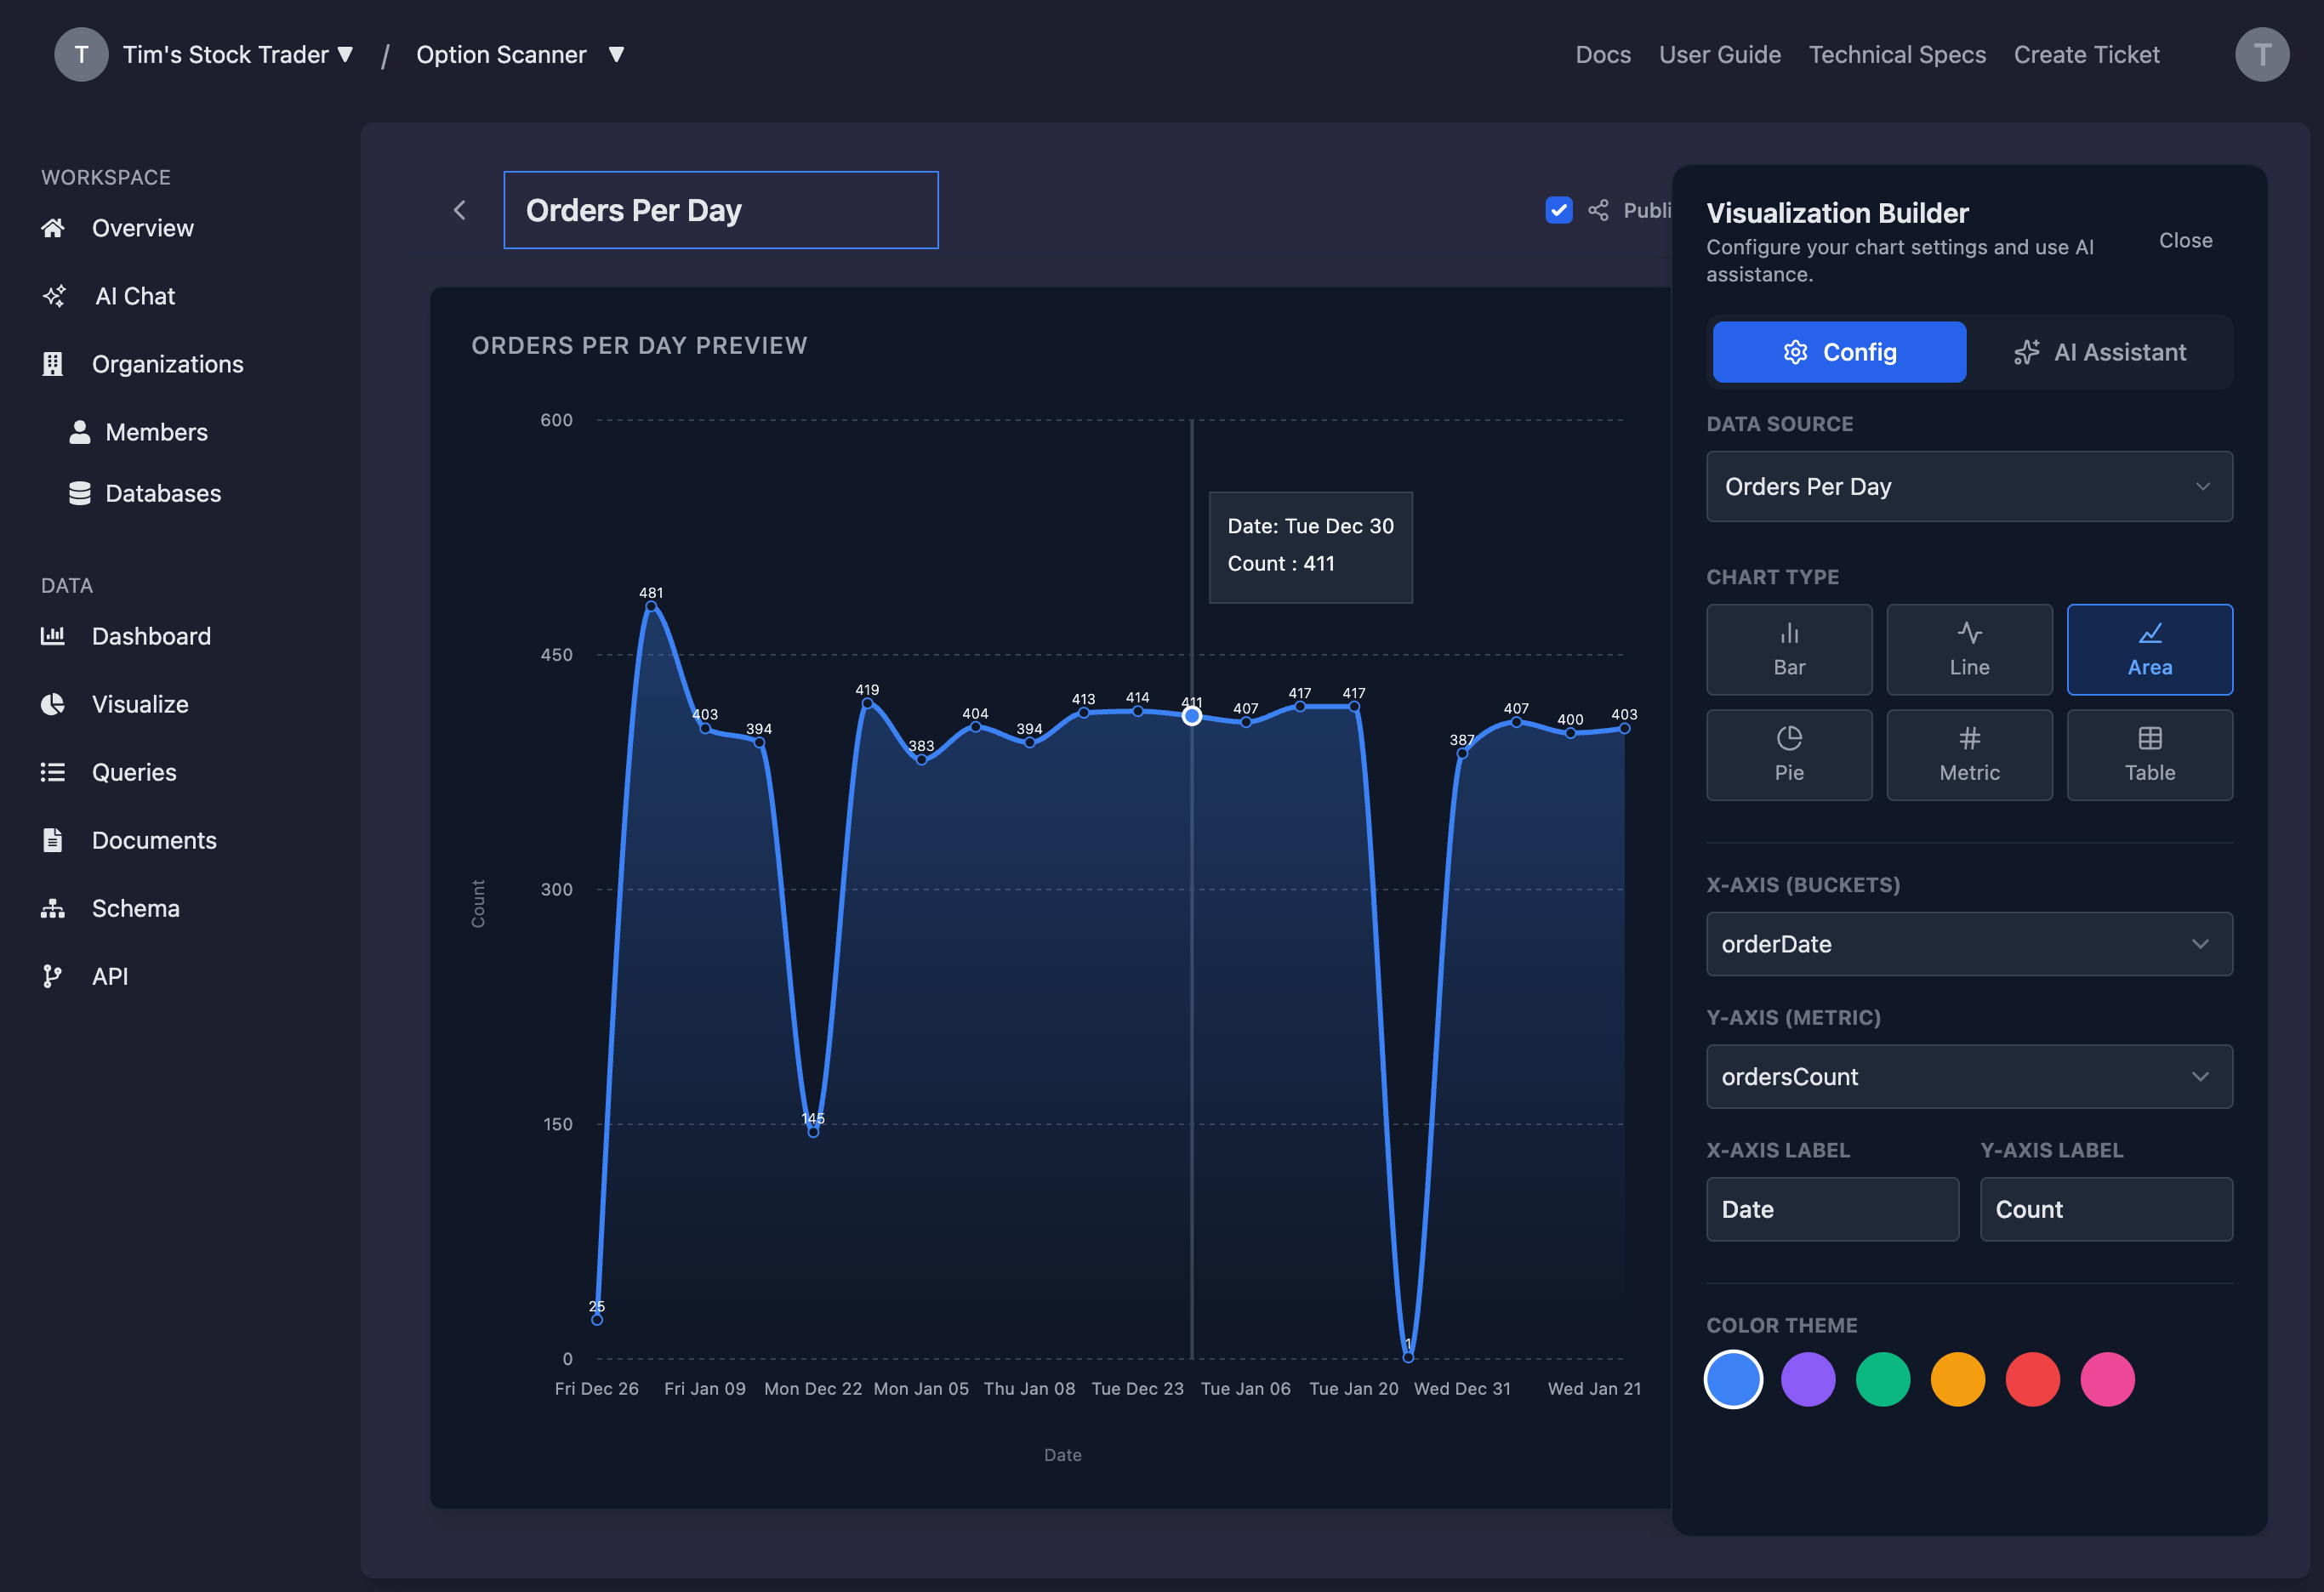2324x1592 pixels.
Task: Select the green color theme swatch
Action: click(x=1883, y=1379)
